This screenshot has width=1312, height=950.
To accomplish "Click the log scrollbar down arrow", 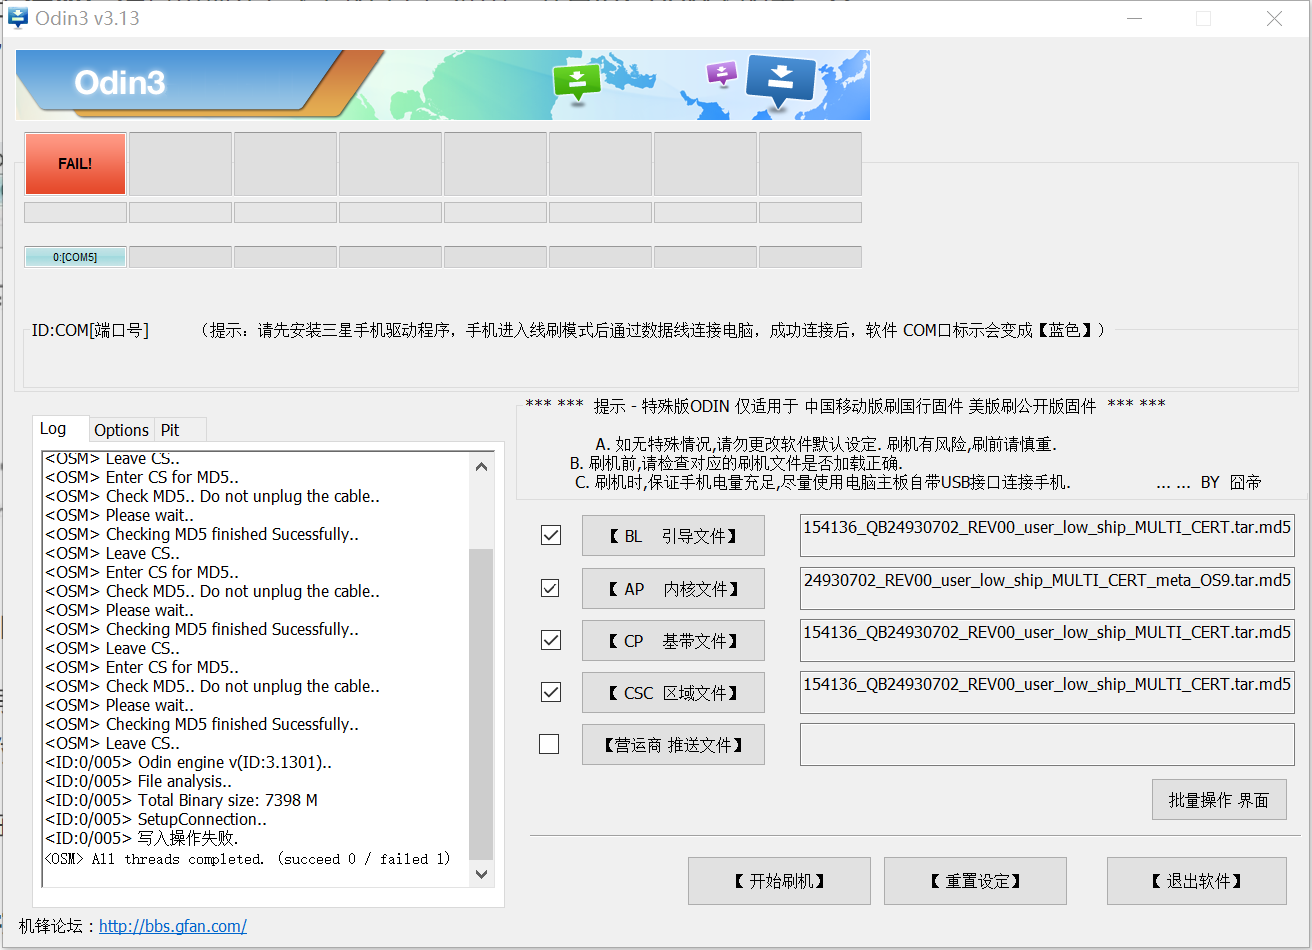I will pos(481,874).
